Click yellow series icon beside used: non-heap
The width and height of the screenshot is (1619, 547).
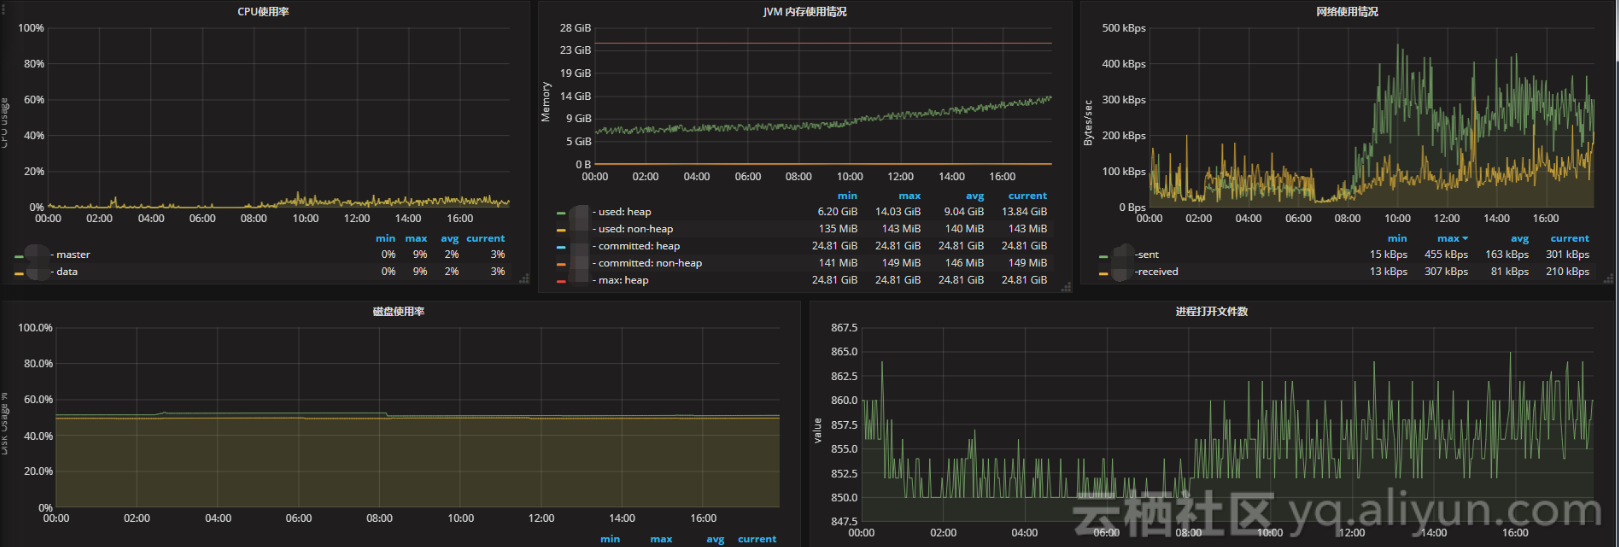(x=561, y=230)
